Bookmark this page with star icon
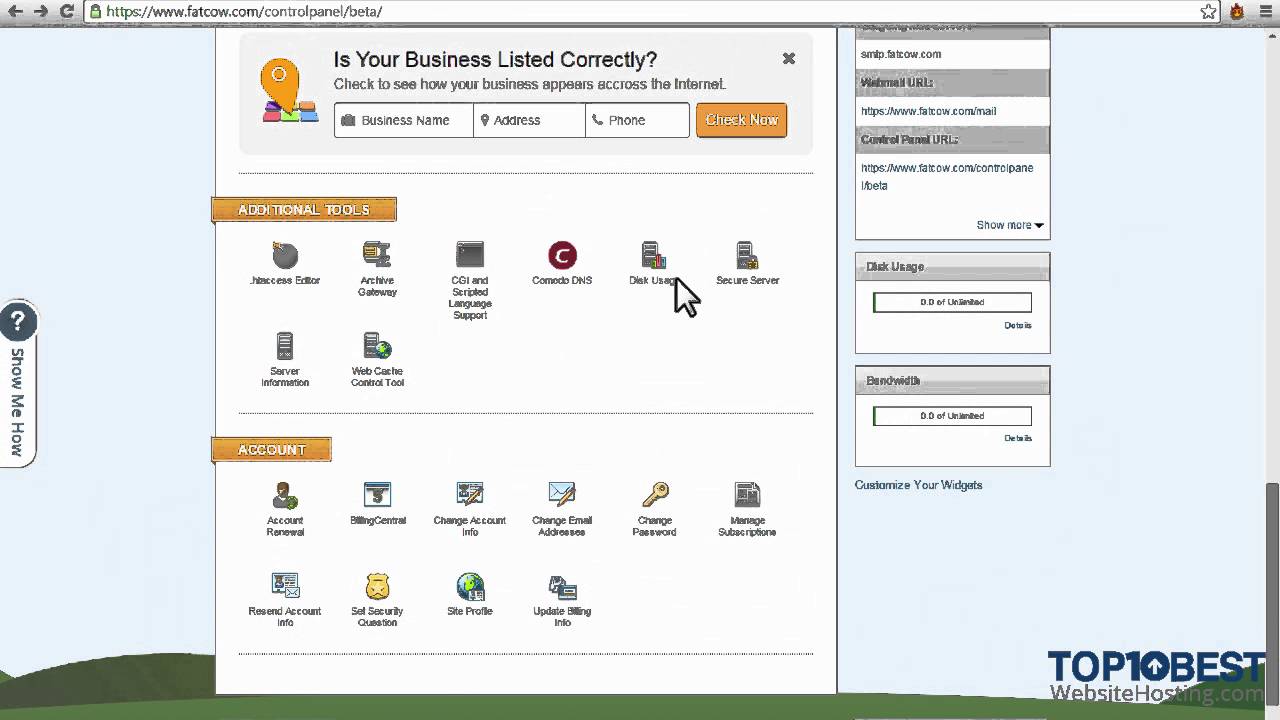The height and width of the screenshot is (720, 1280). 1208,12
